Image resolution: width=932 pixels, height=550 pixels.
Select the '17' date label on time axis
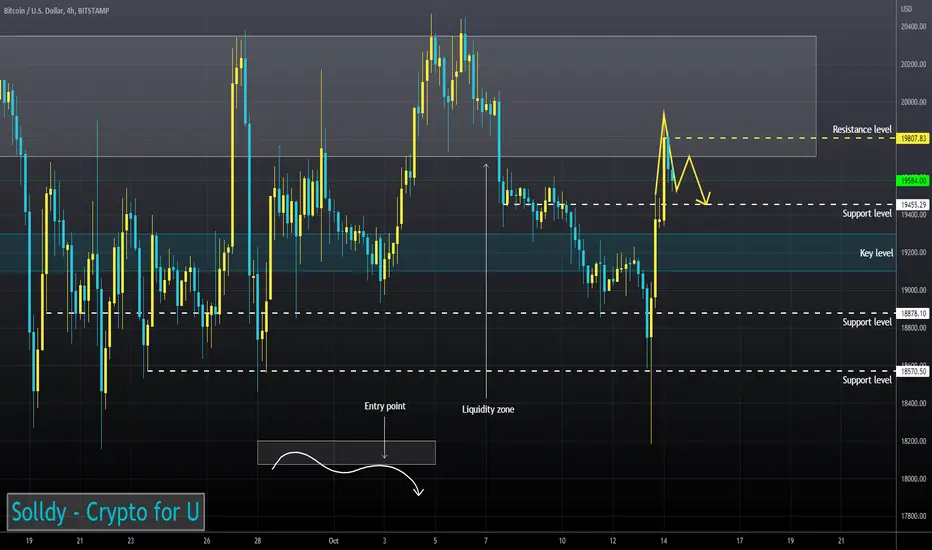click(739, 541)
